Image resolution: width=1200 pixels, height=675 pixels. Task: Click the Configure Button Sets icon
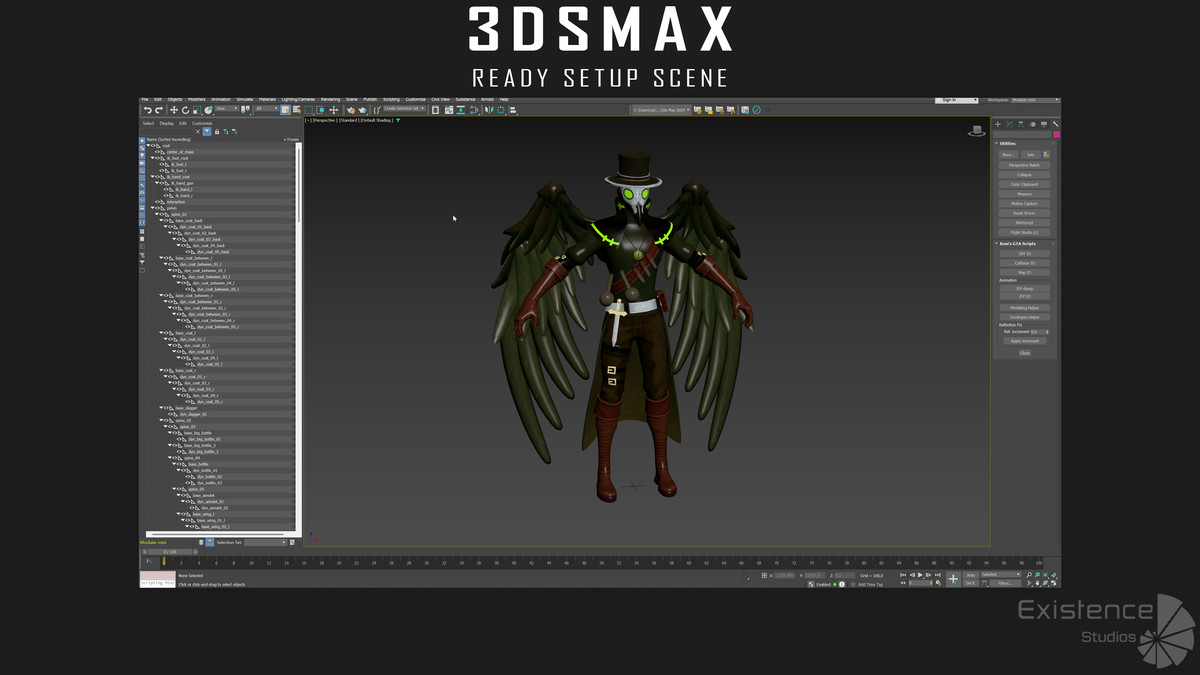[1046, 155]
